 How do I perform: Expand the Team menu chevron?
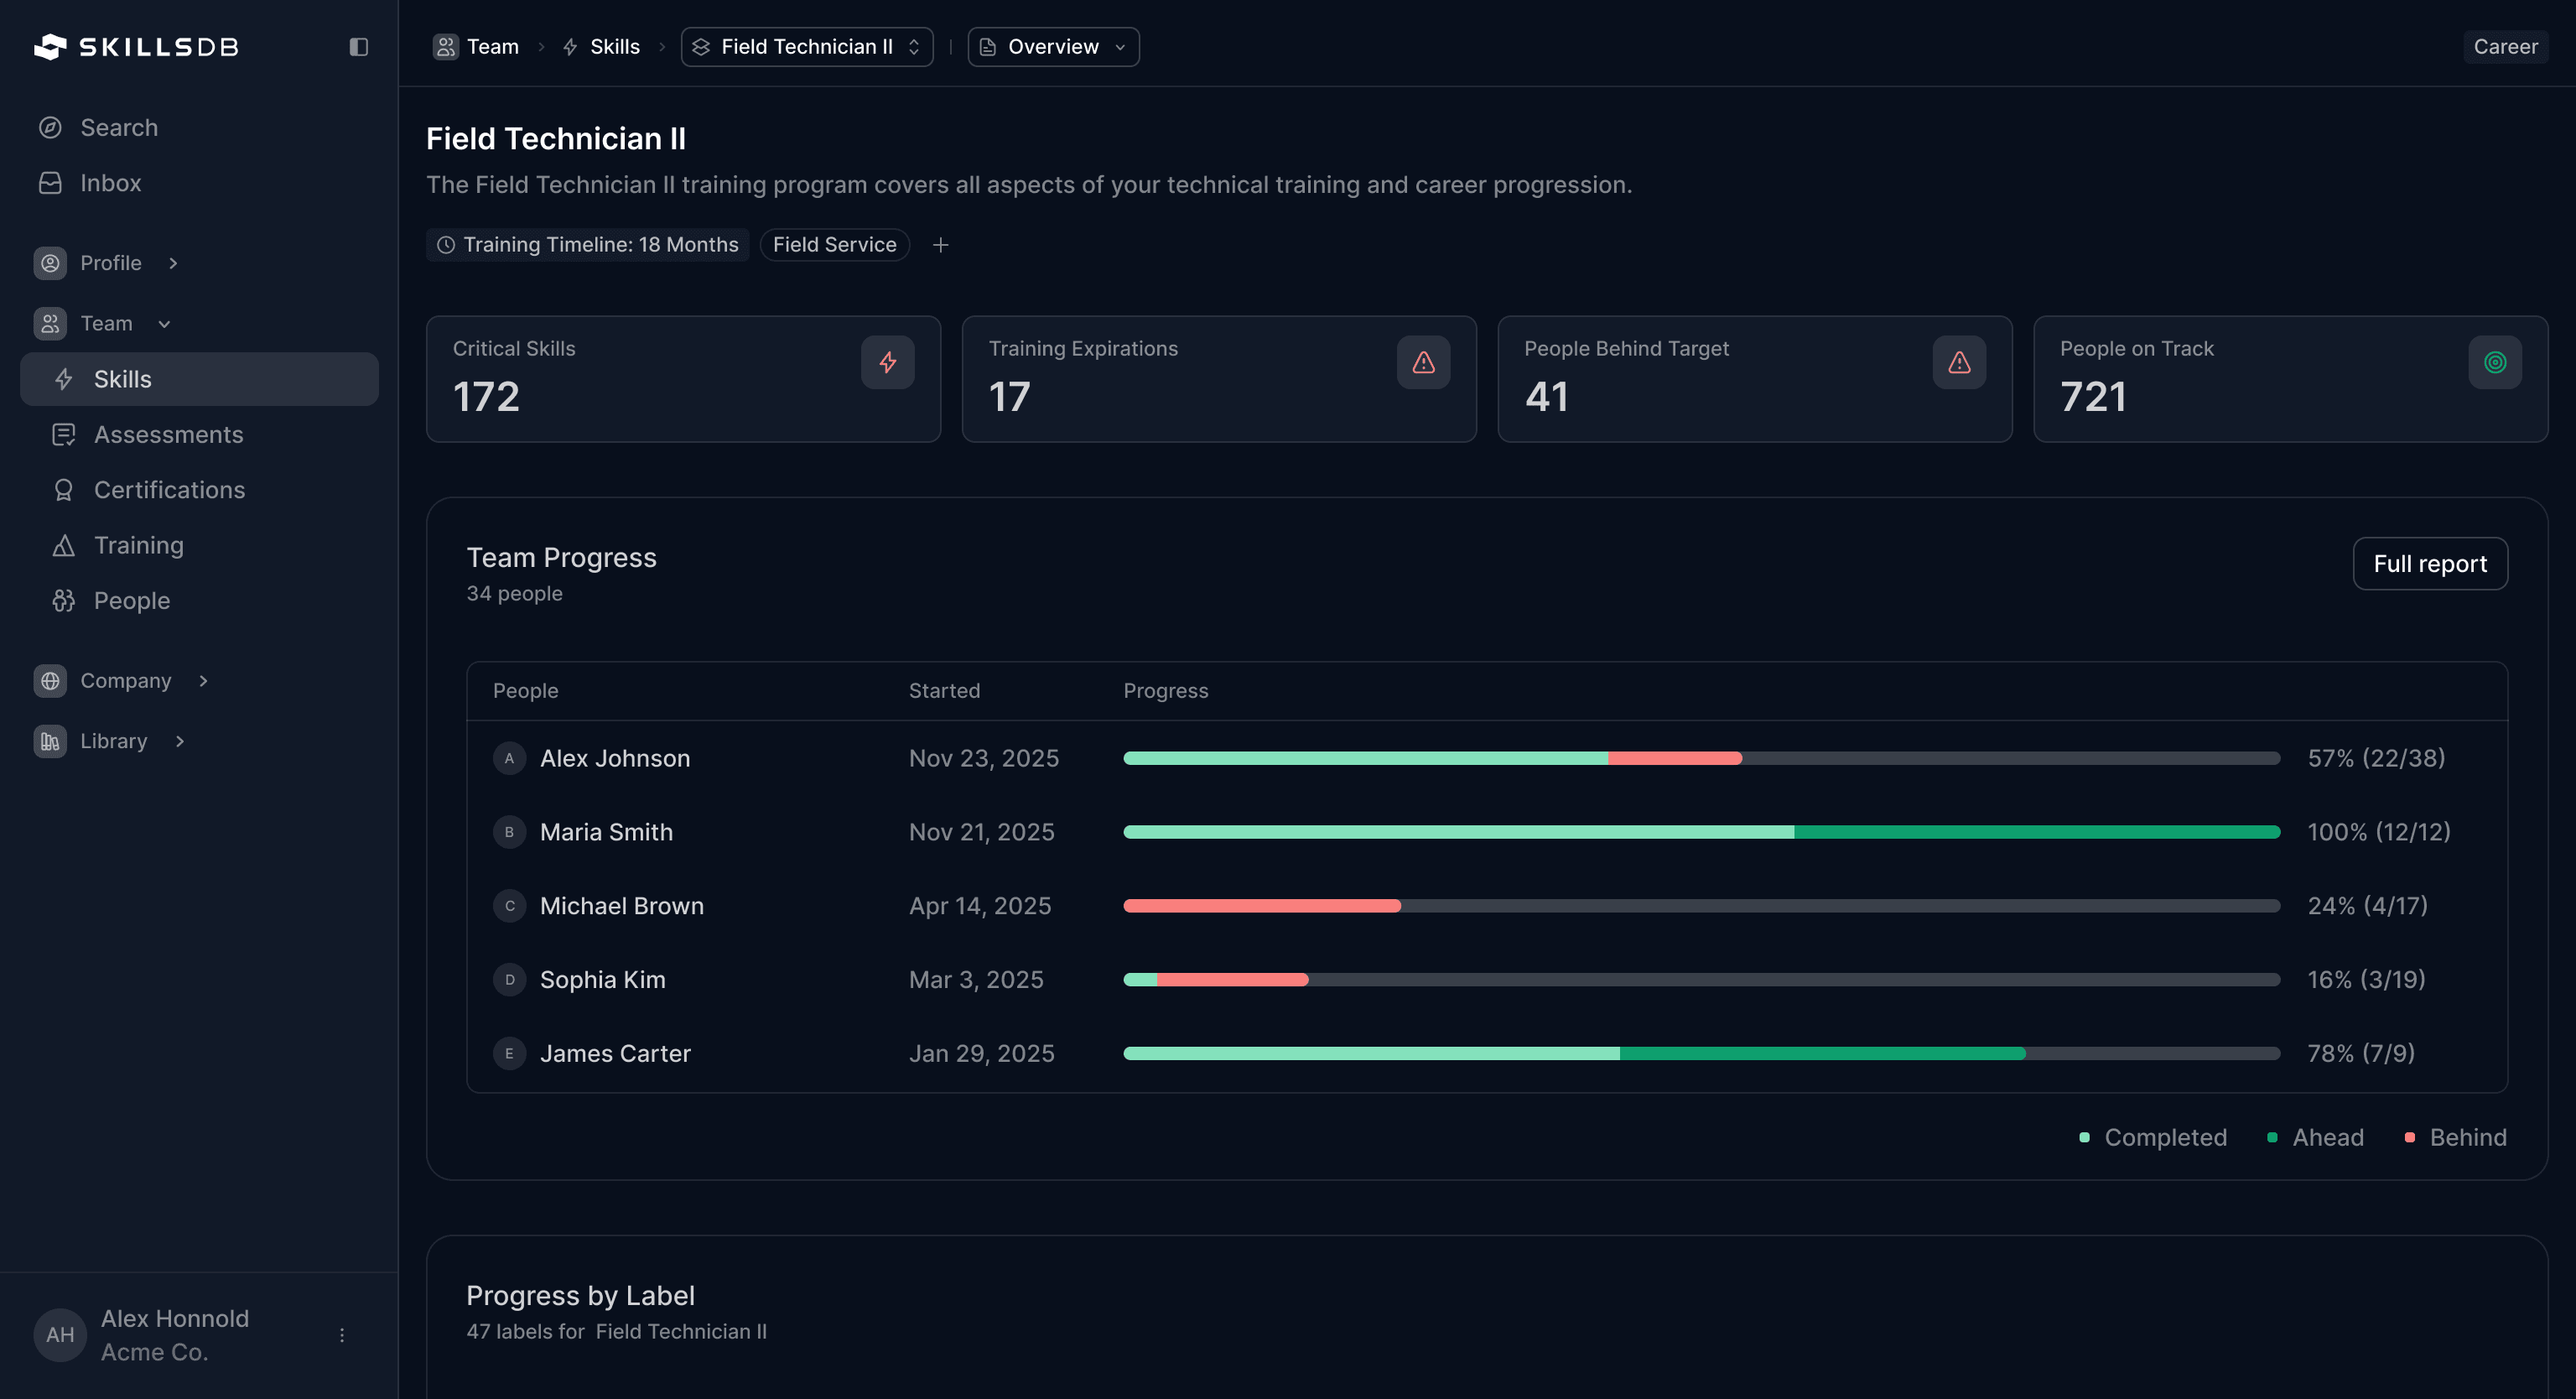pyautogui.click(x=164, y=323)
